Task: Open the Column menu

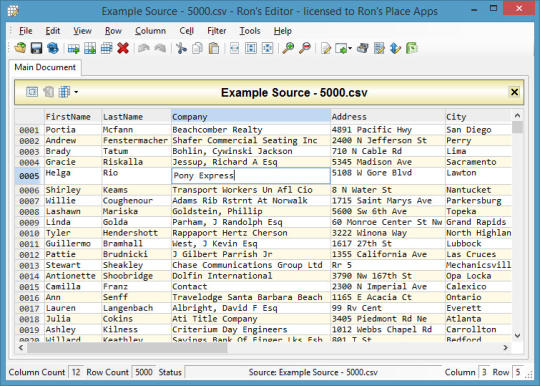Action: click(x=150, y=31)
